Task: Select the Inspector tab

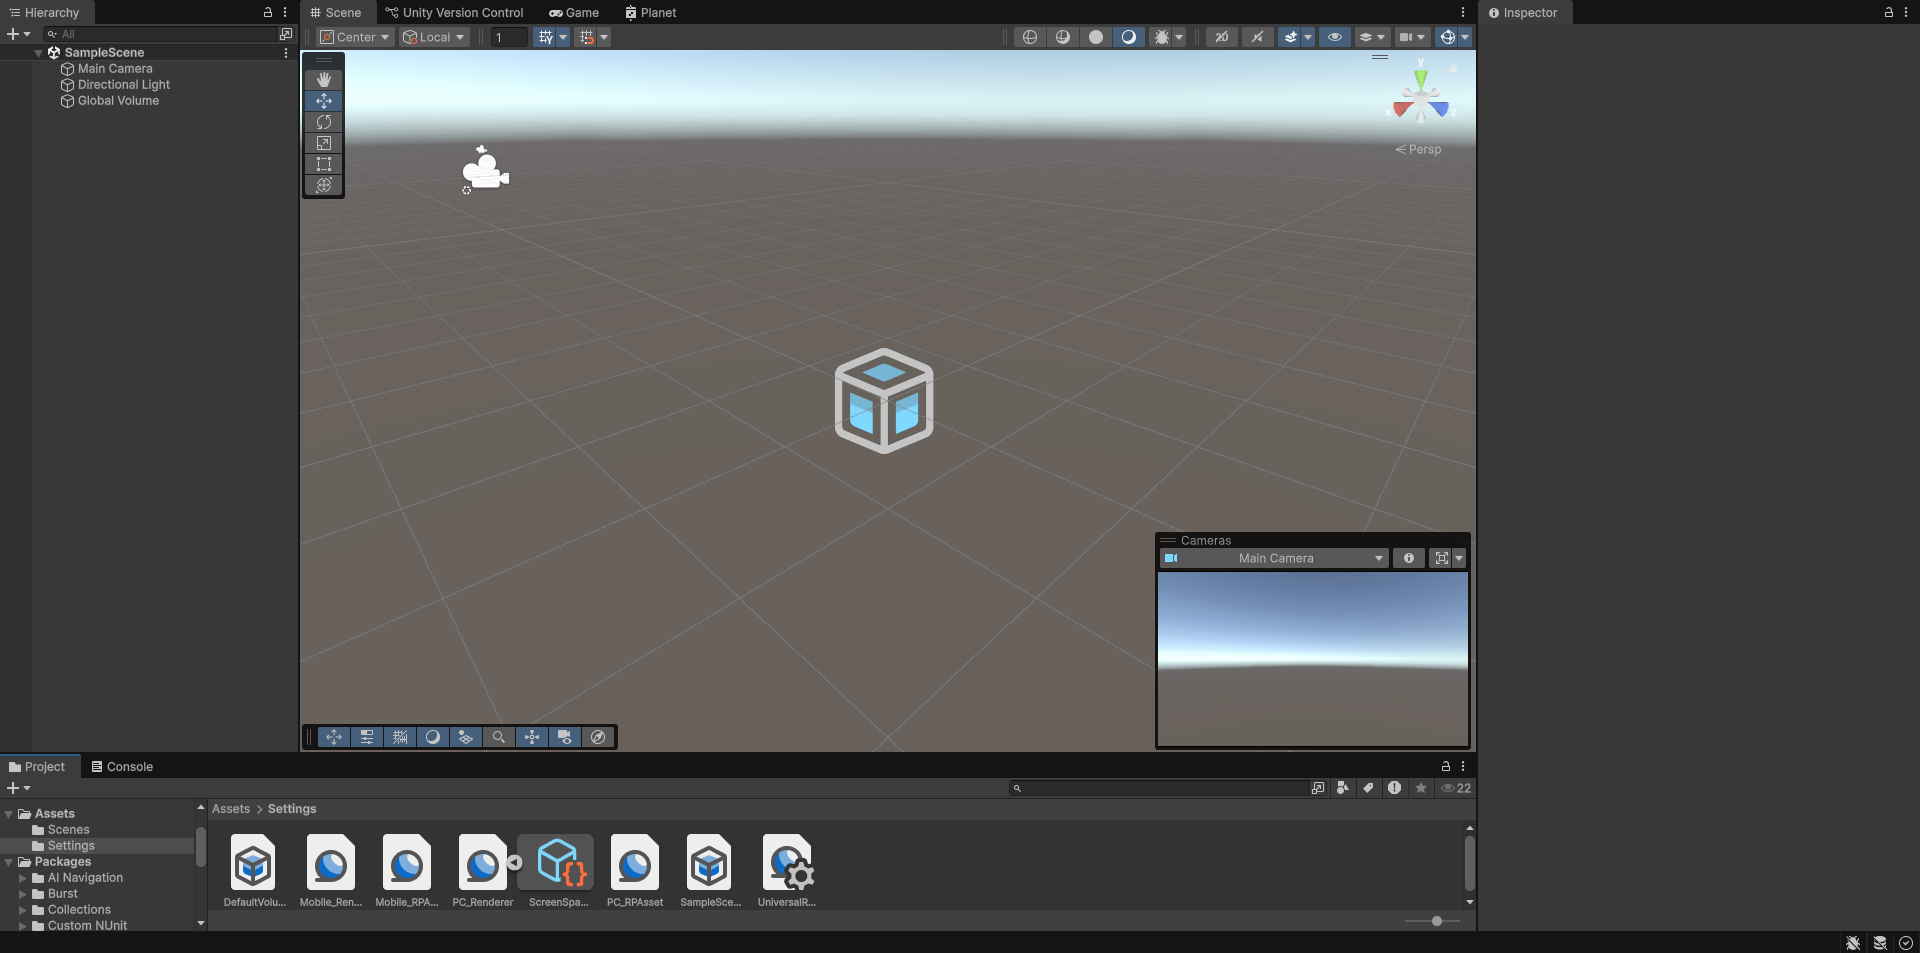Action: point(1523,13)
